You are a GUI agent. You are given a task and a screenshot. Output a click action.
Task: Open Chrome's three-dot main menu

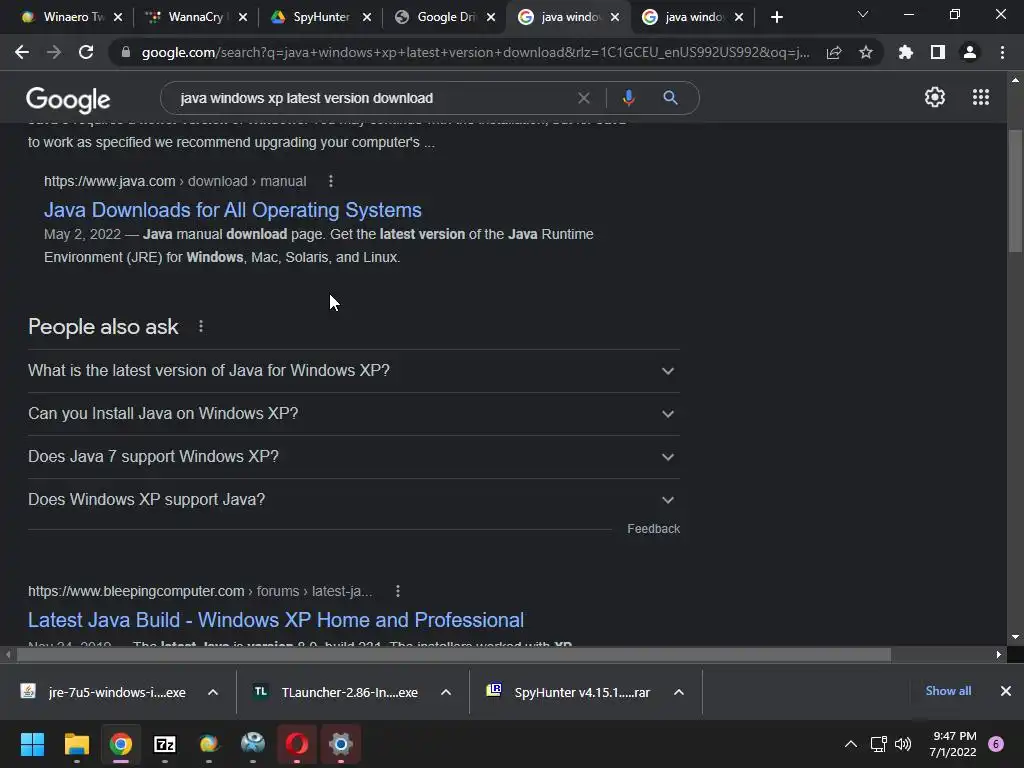(x=1002, y=52)
